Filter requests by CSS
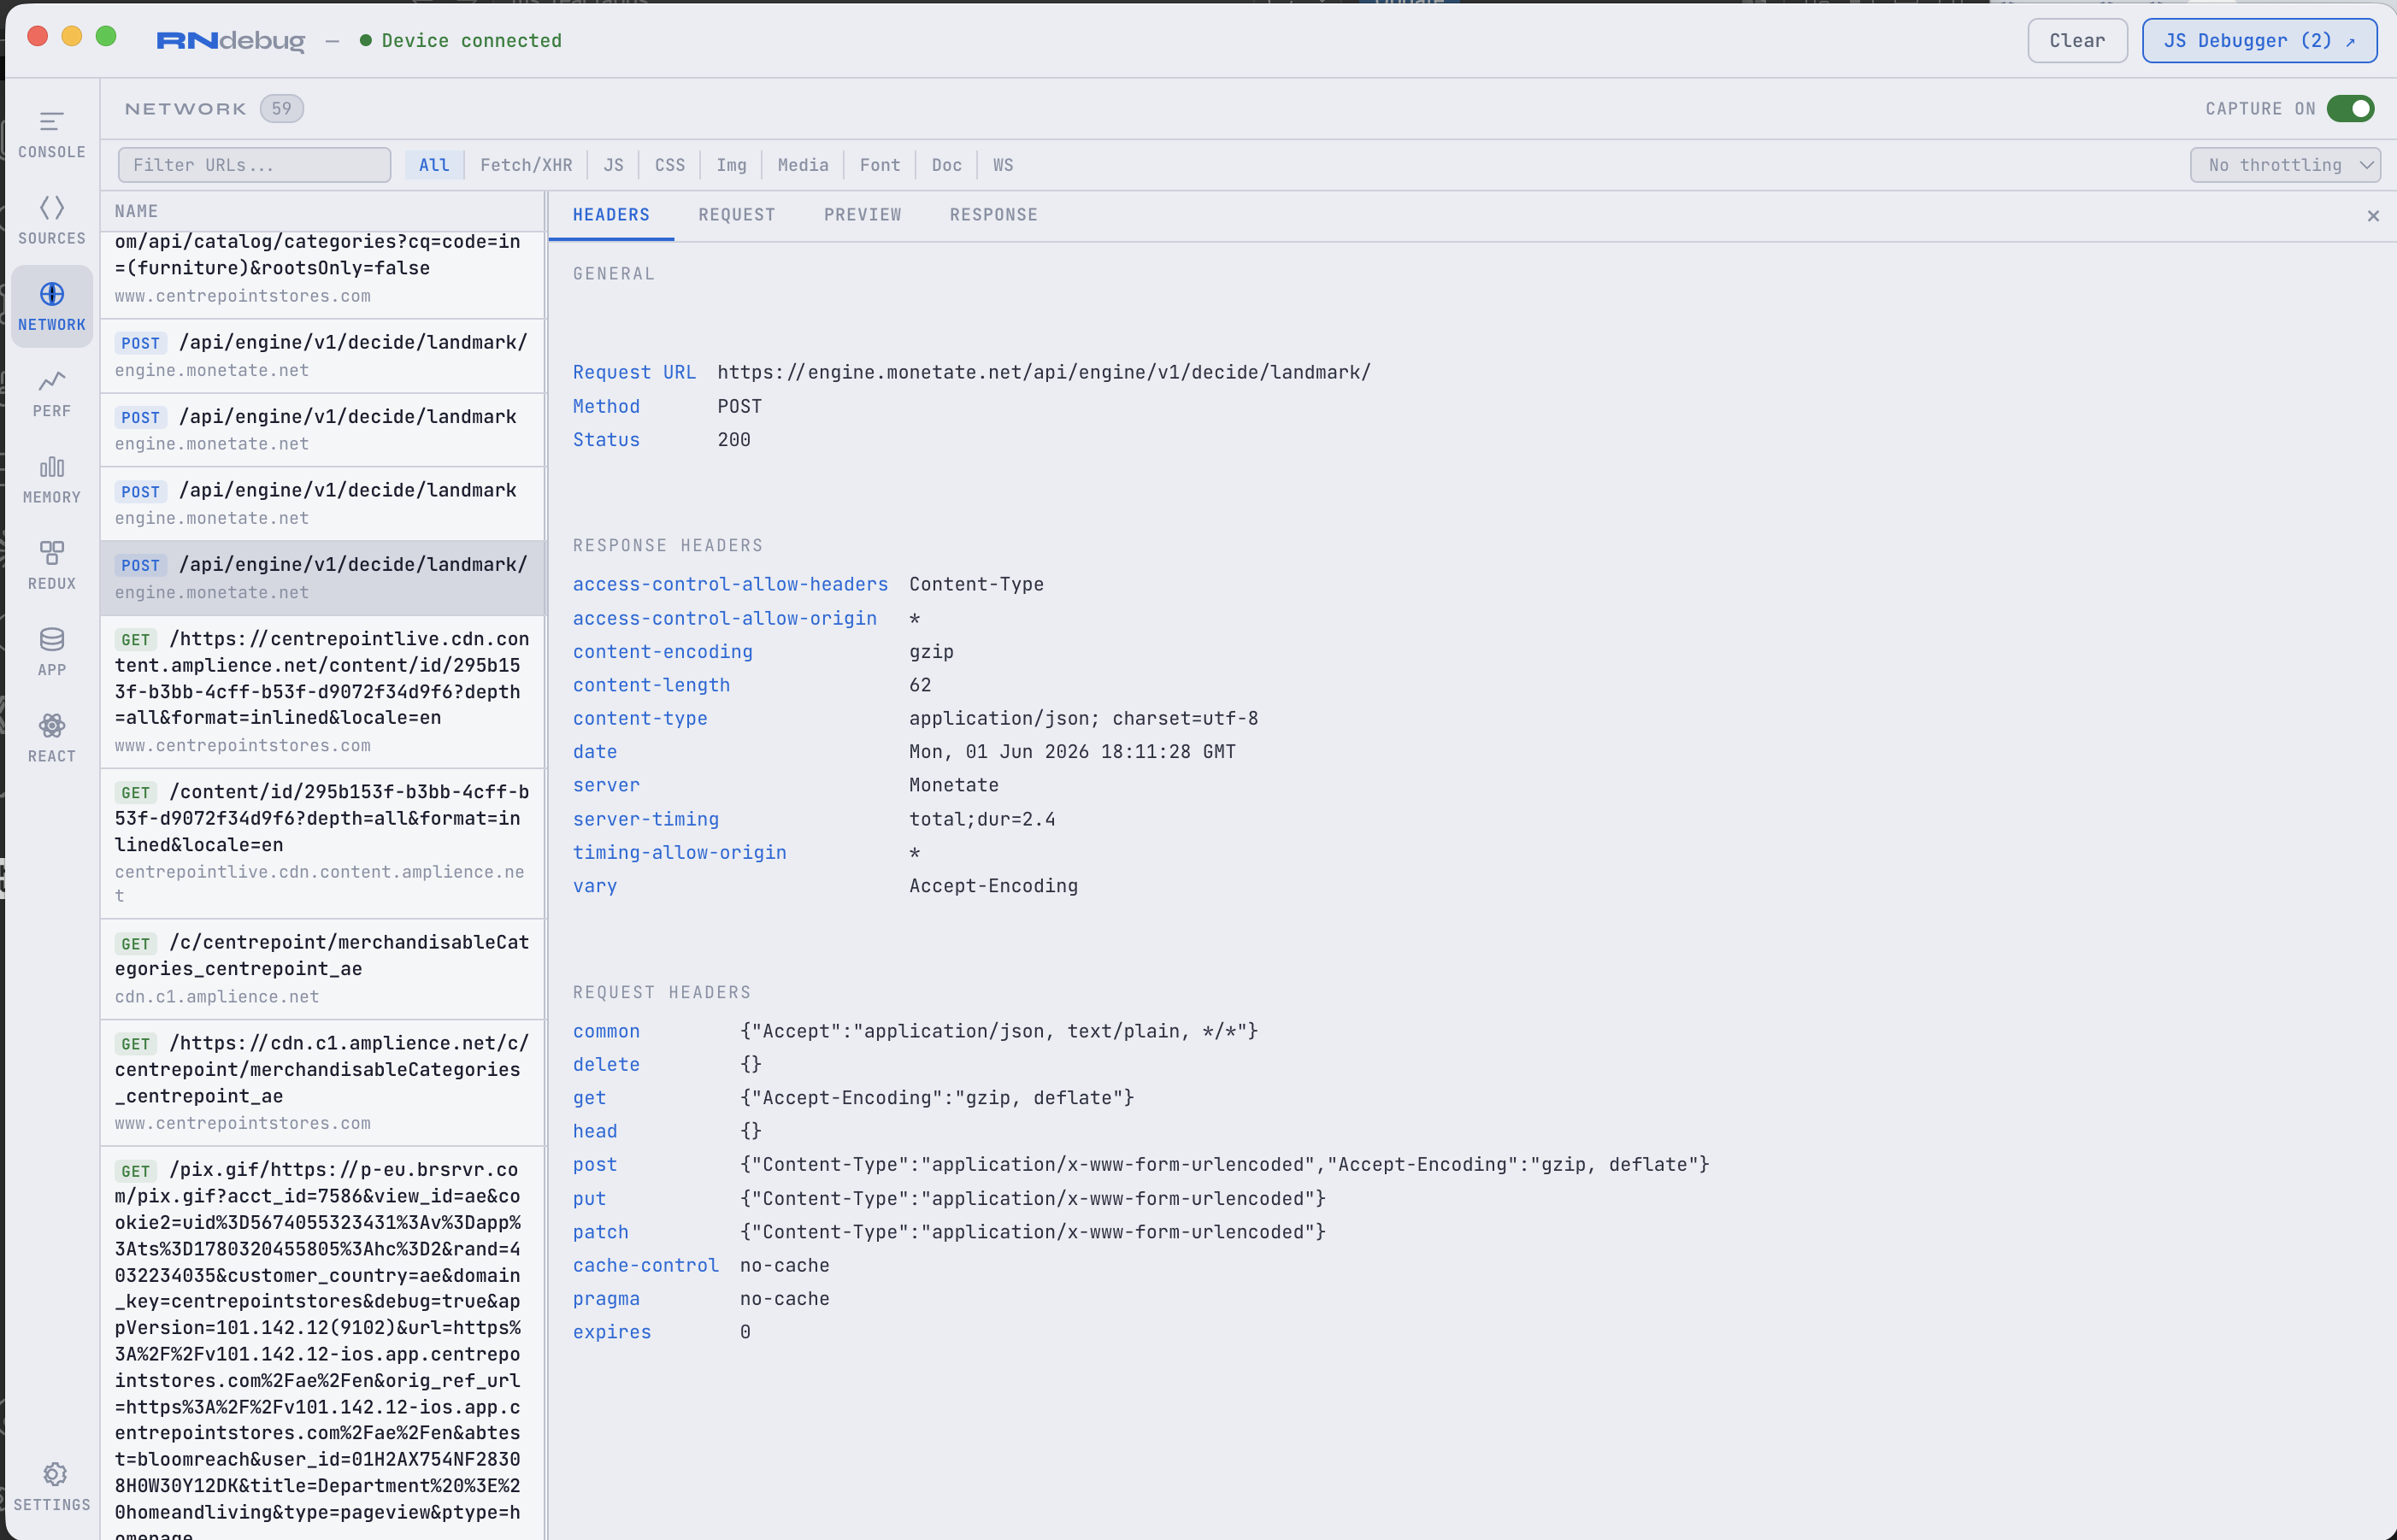The height and width of the screenshot is (1540, 2397). [670, 165]
